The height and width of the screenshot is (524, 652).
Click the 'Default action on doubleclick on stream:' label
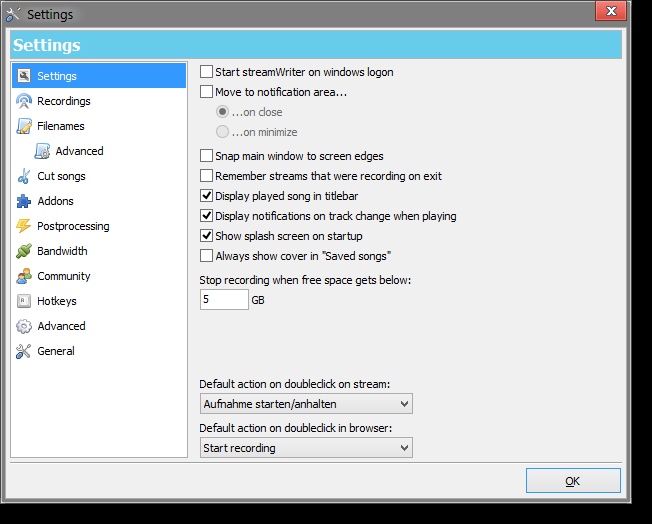coord(295,384)
